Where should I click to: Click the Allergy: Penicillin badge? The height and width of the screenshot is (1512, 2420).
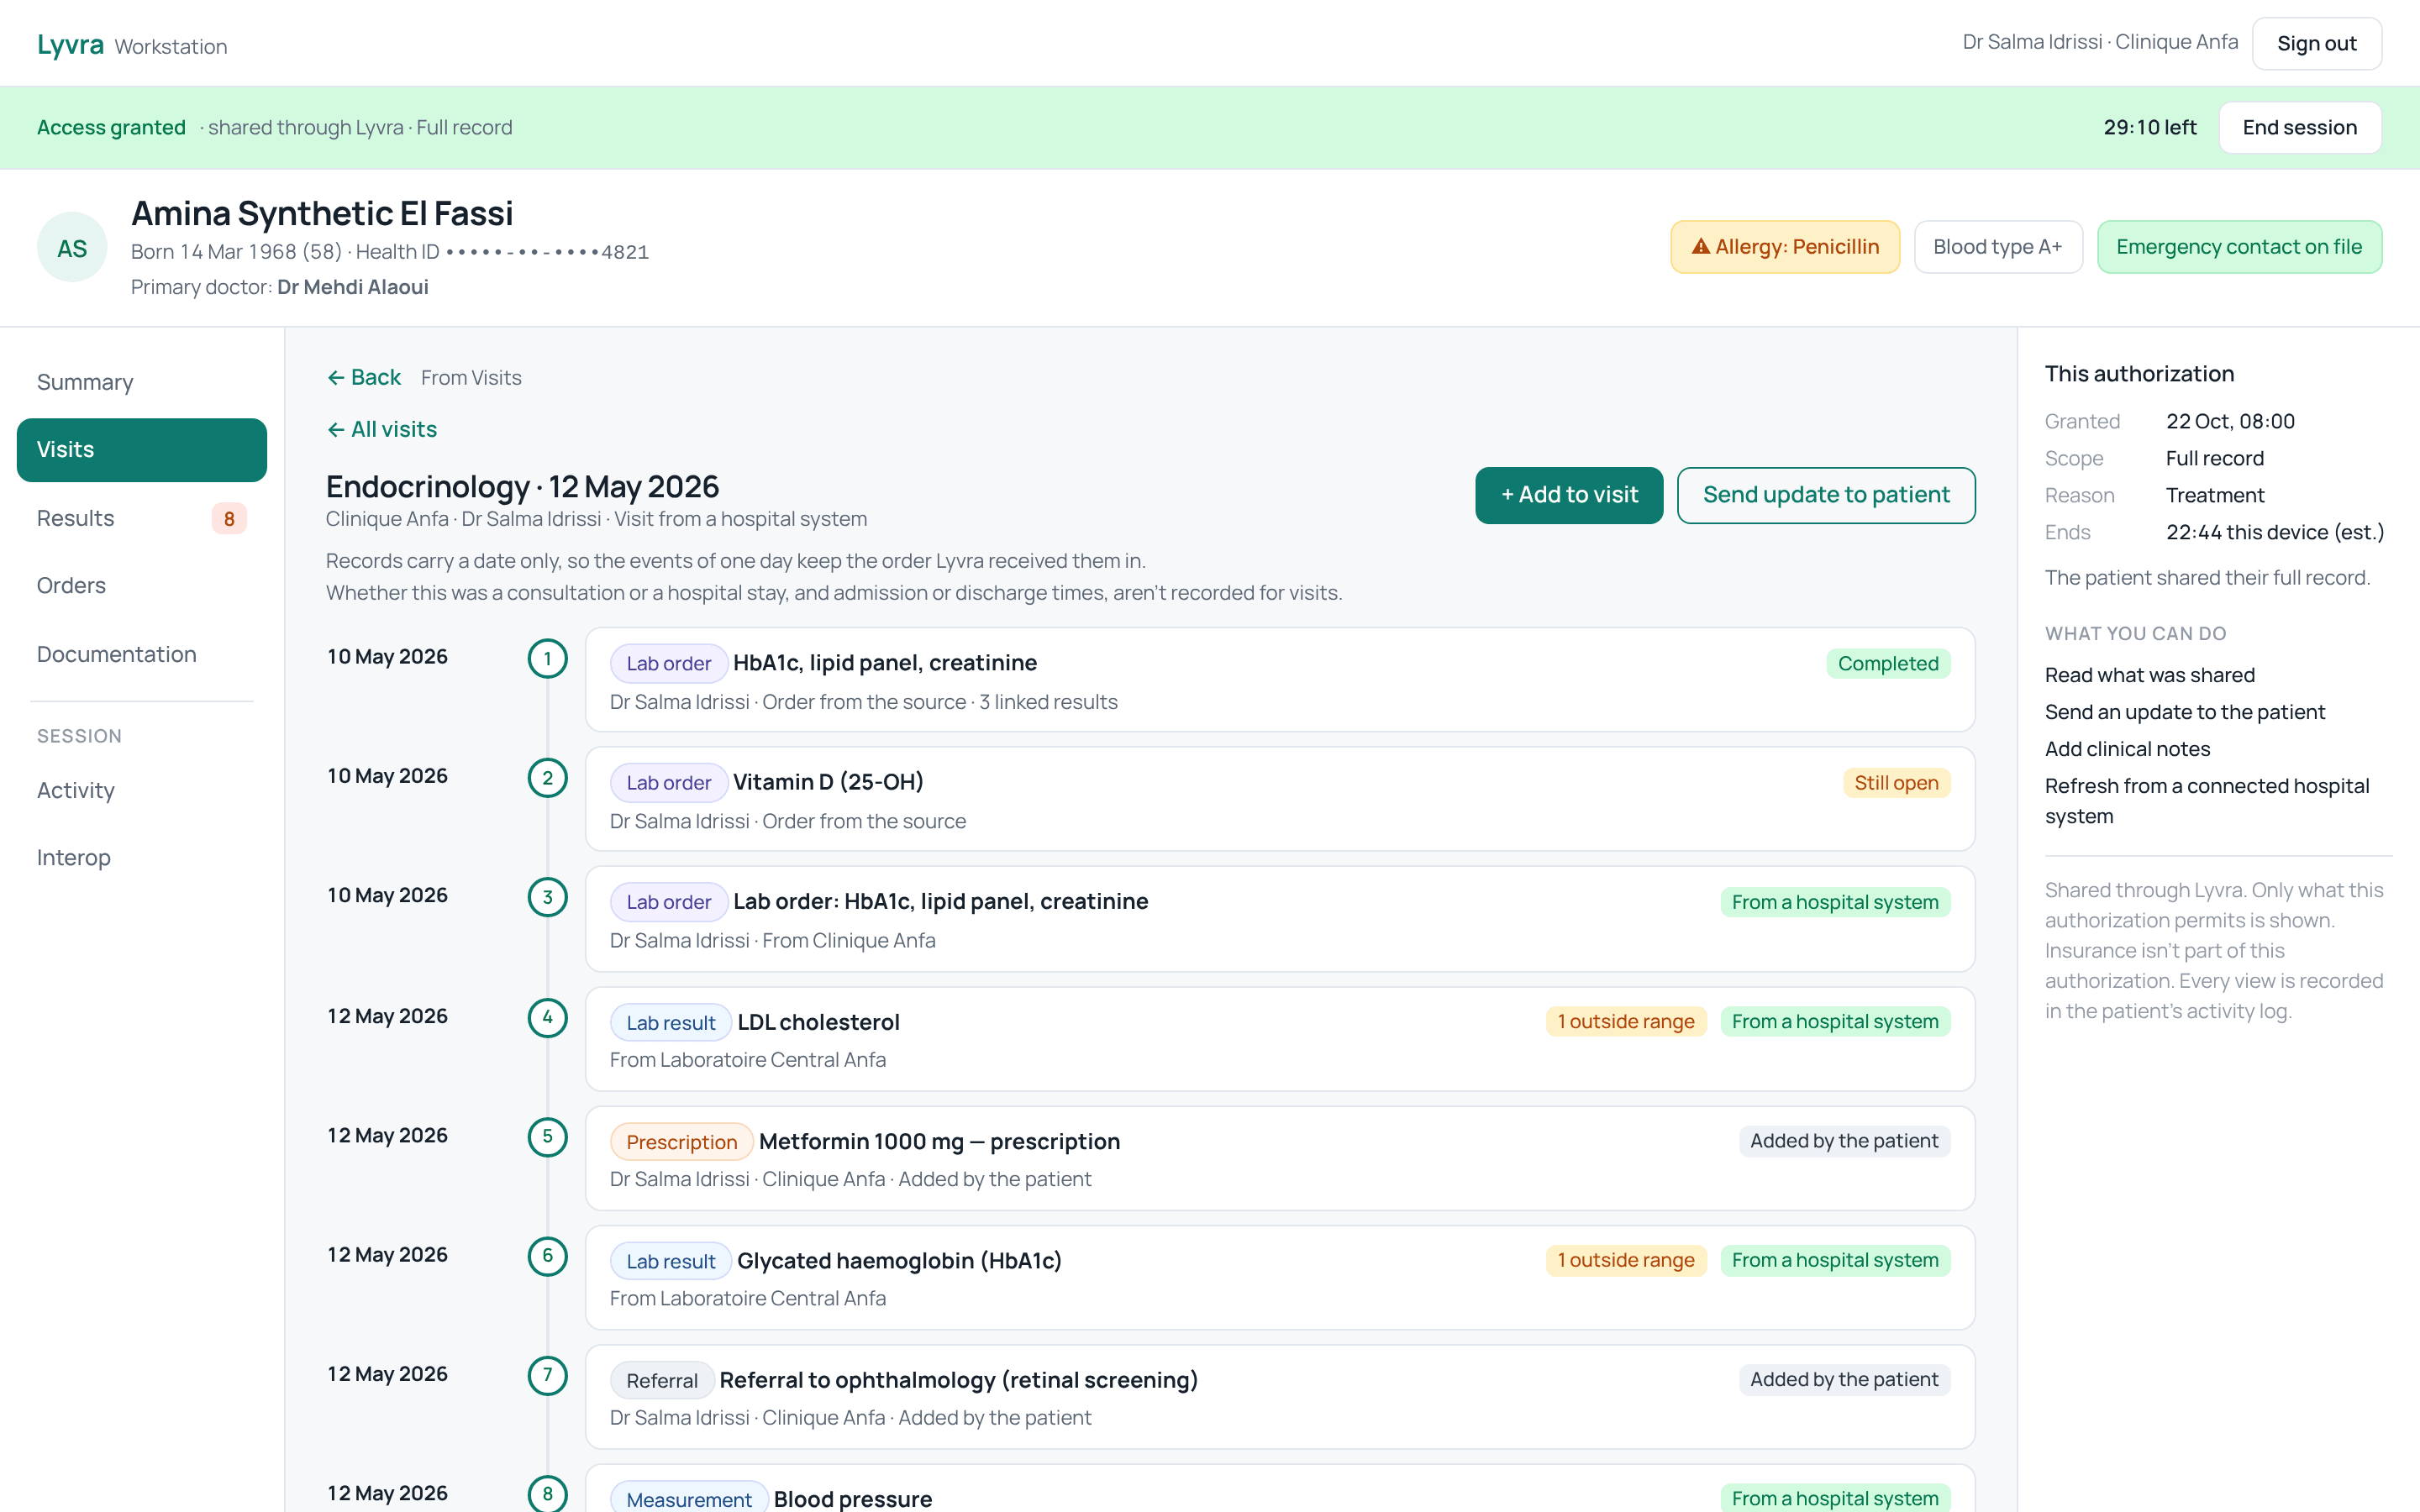point(1785,247)
